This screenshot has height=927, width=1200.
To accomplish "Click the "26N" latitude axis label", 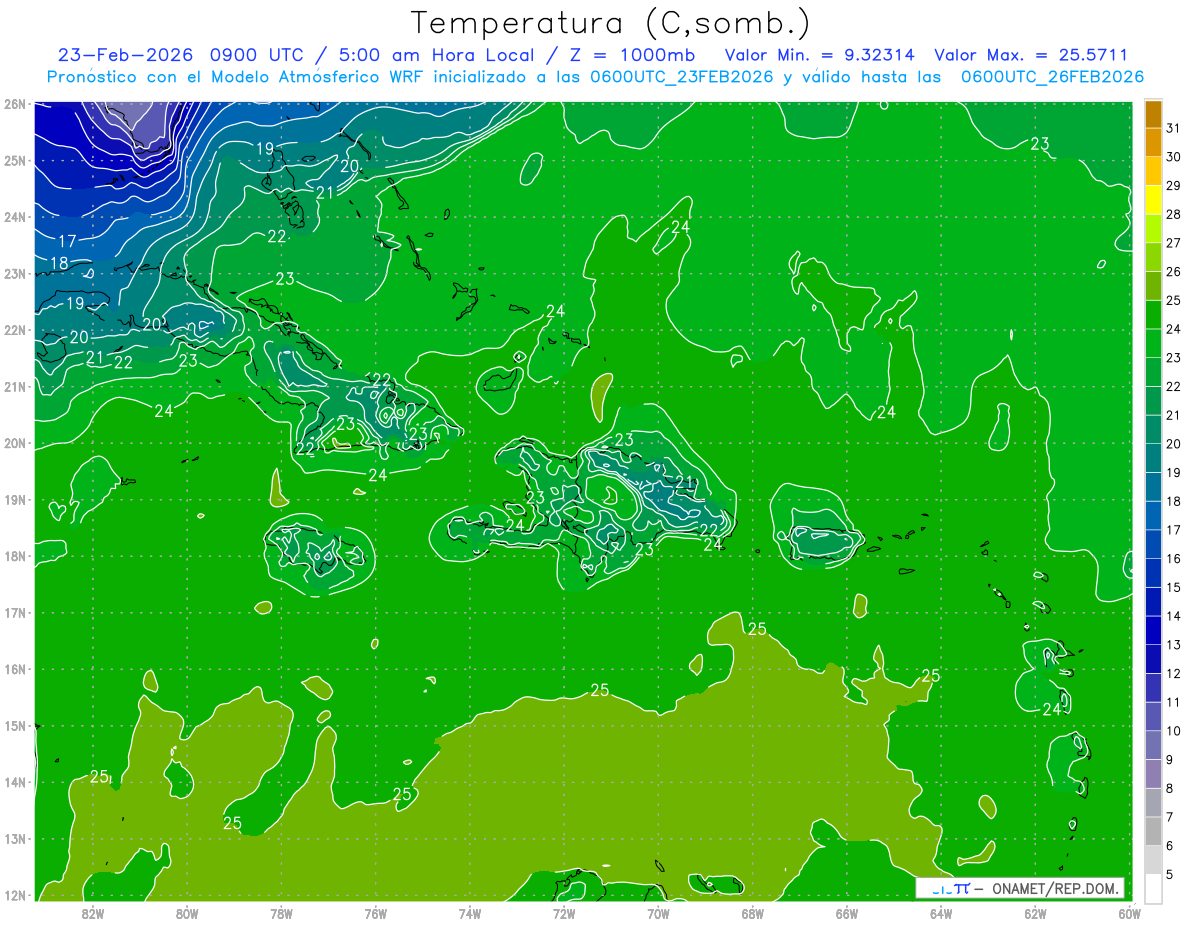I will [14, 104].
